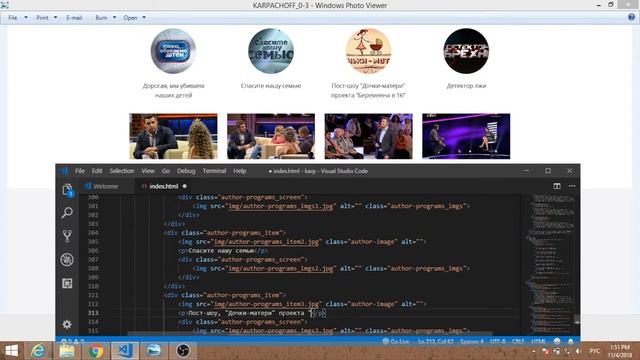This screenshot has width=640, height=360.
Task: Open the network tray icon
Action: tap(567, 351)
